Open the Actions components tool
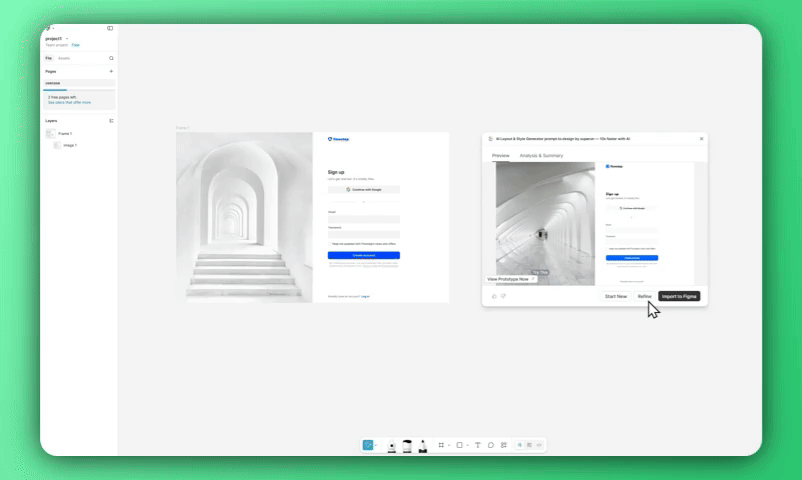This screenshot has height=480, width=802. point(504,445)
